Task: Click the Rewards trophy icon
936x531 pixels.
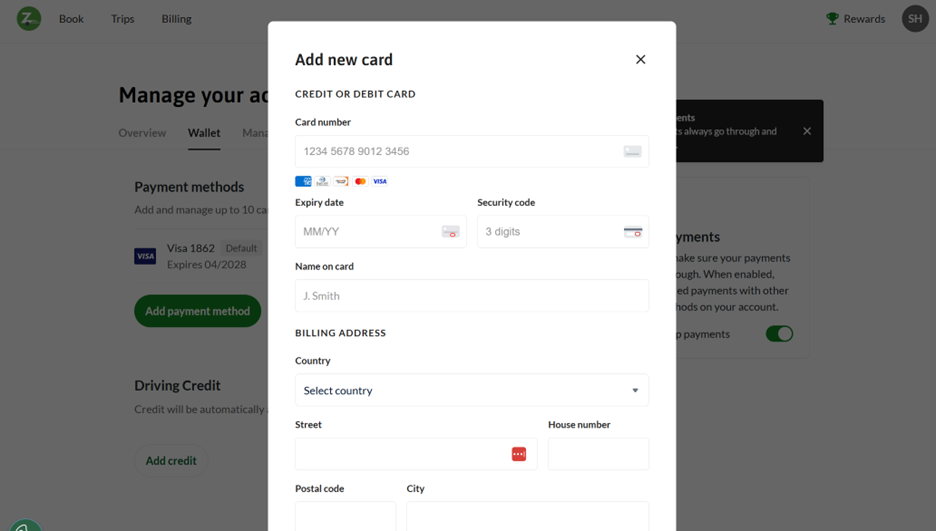Action: click(832, 18)
